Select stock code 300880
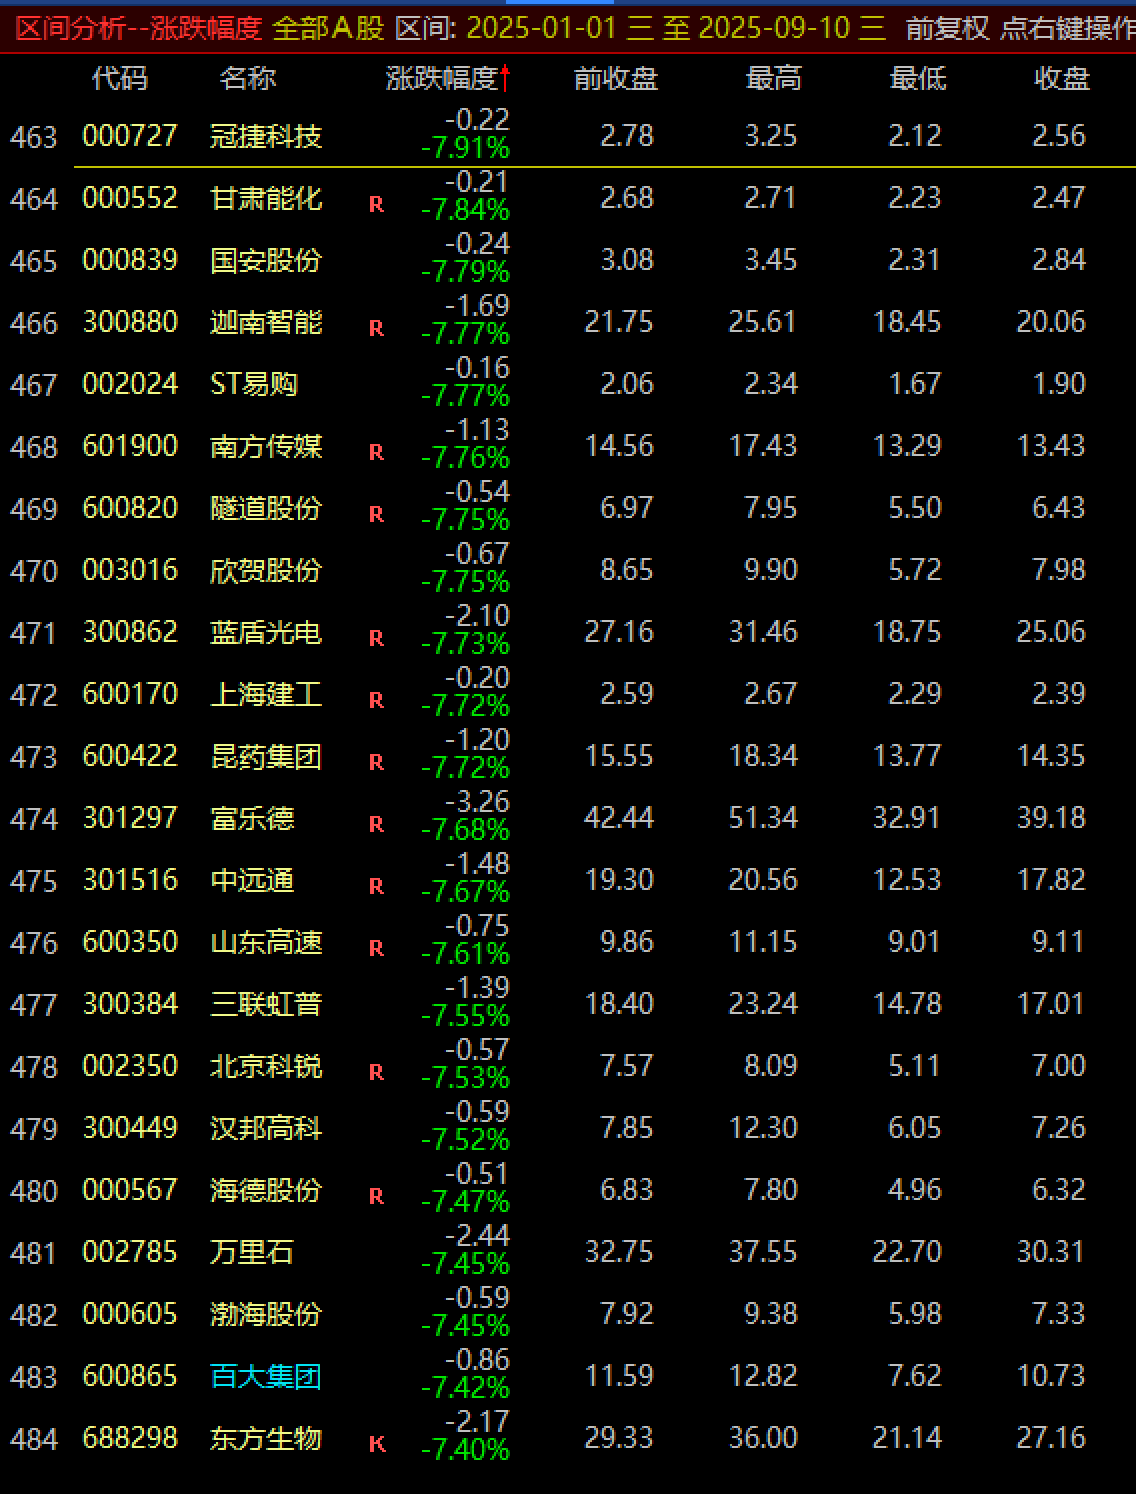Image resolution: width=1136 pixels, height=1494 pixels. point(130,322)
